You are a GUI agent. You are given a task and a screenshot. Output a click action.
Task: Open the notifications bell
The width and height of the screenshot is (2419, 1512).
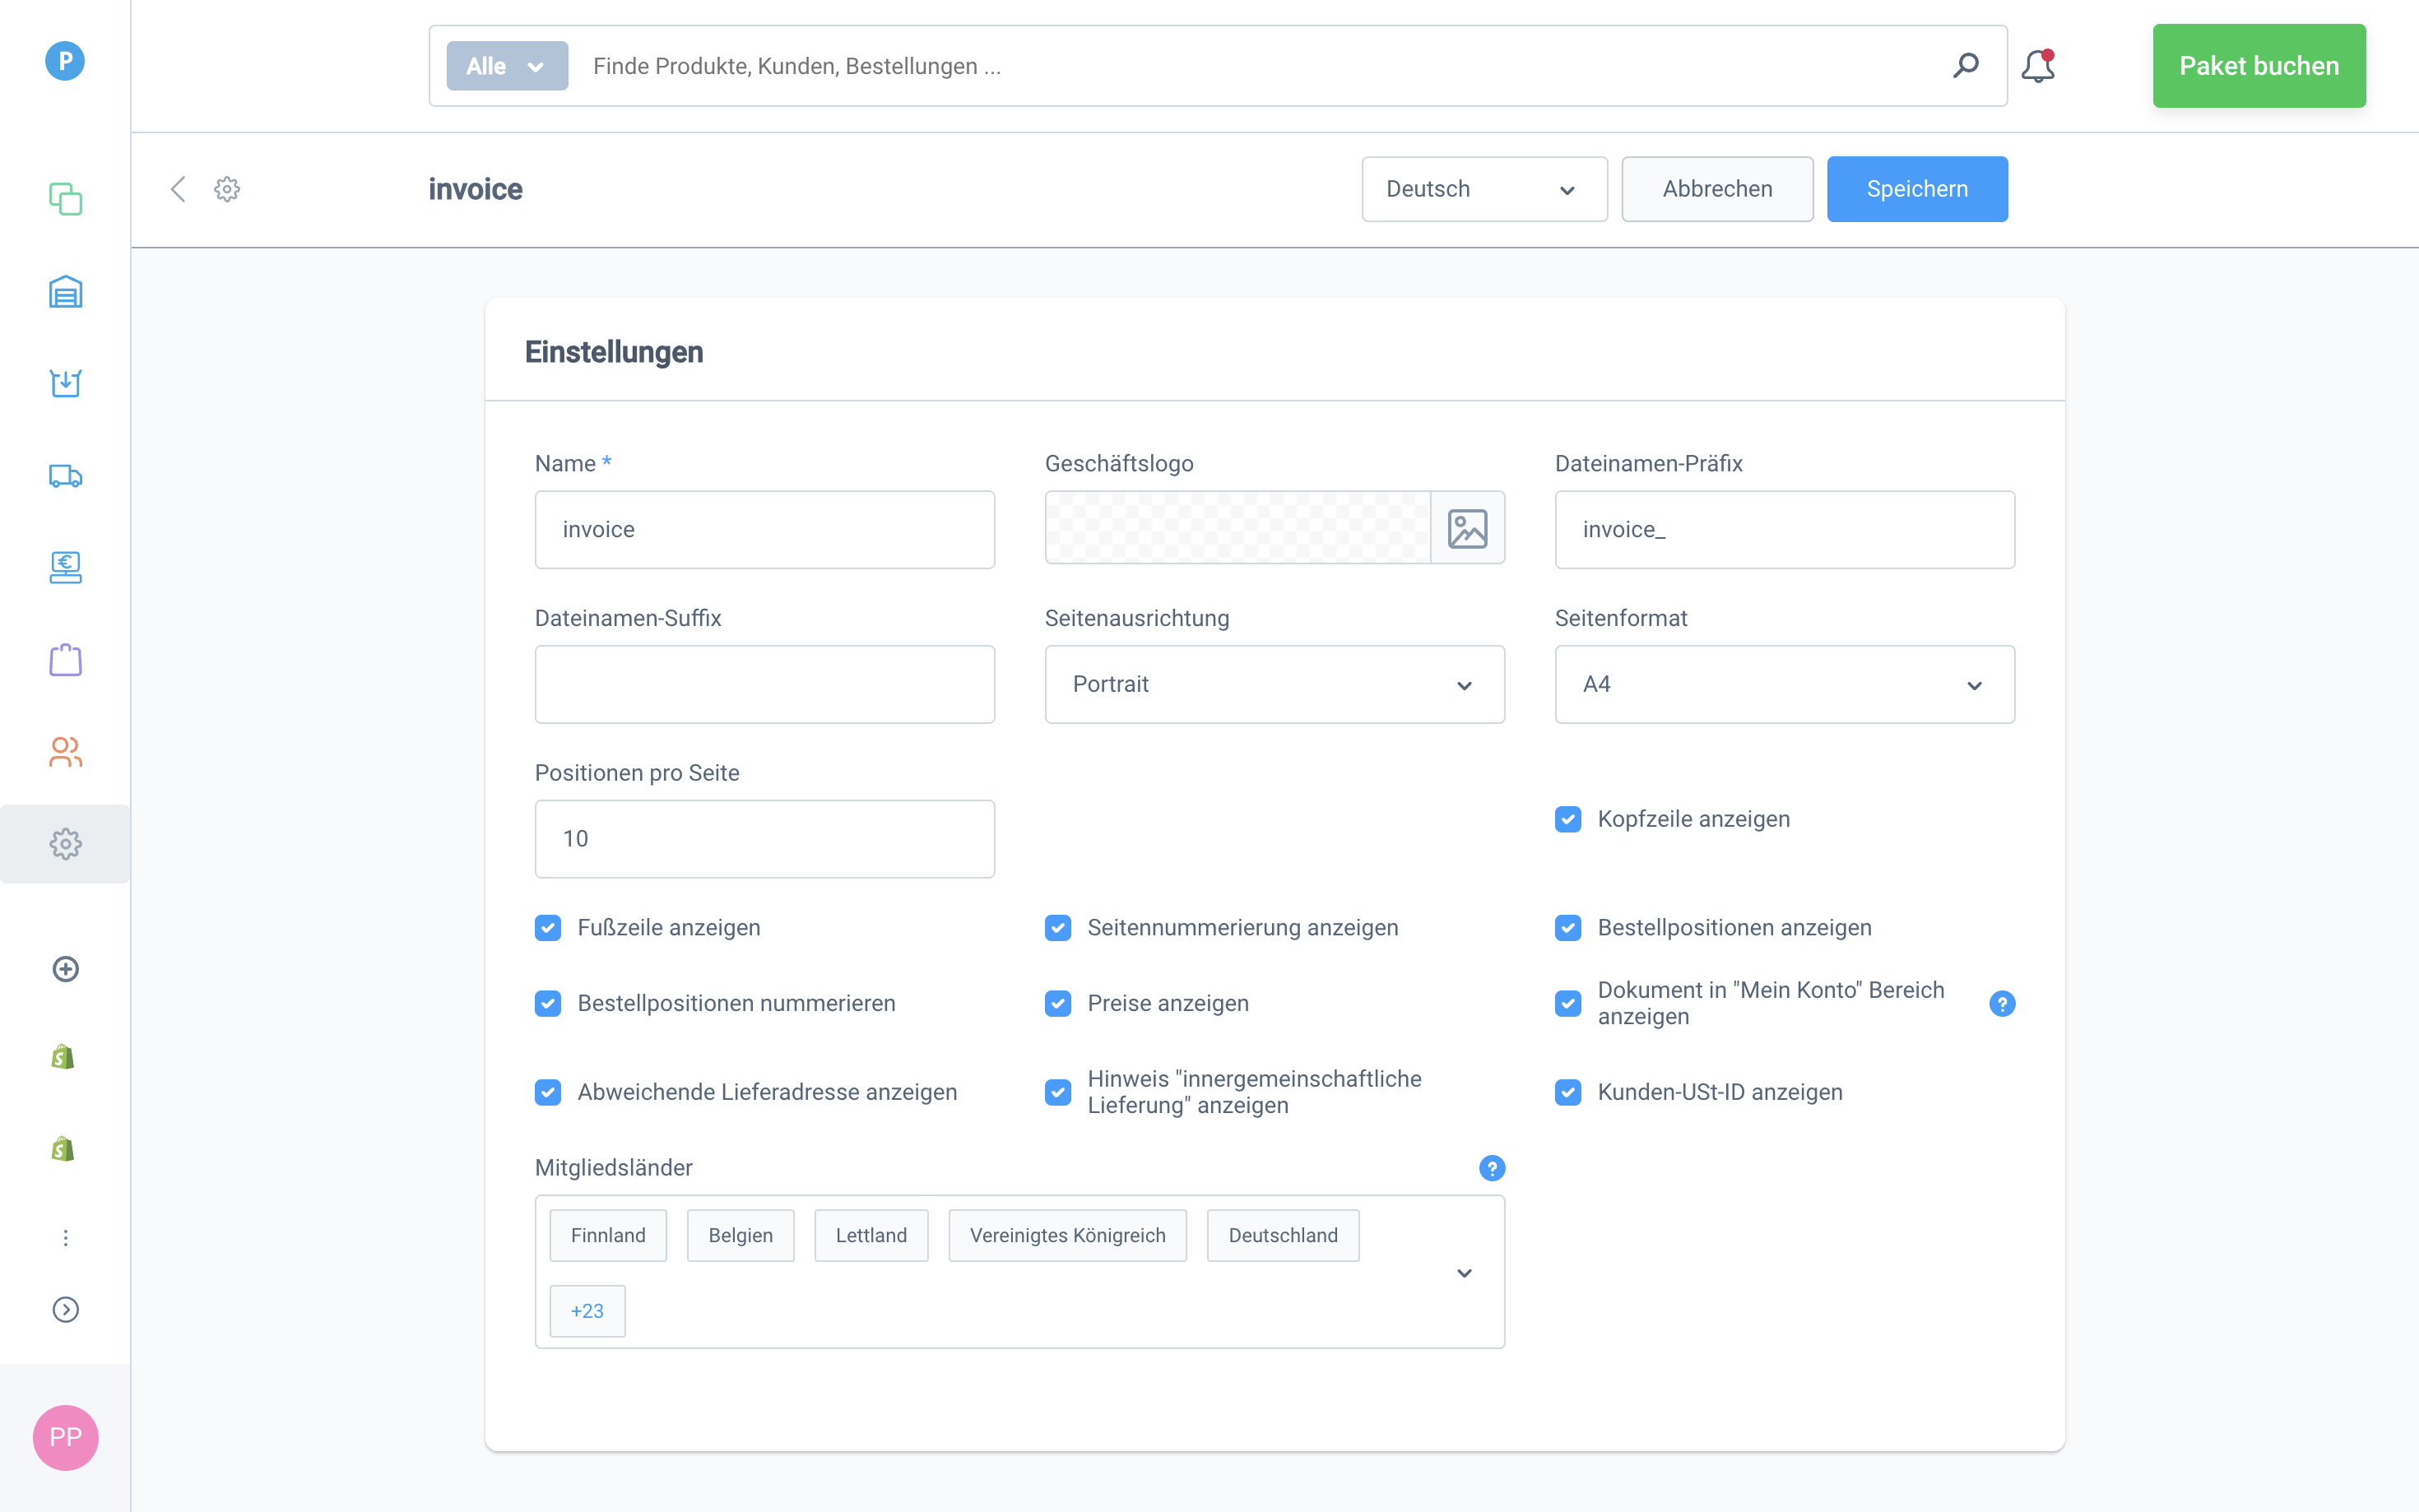click(x=2037, y=66)
